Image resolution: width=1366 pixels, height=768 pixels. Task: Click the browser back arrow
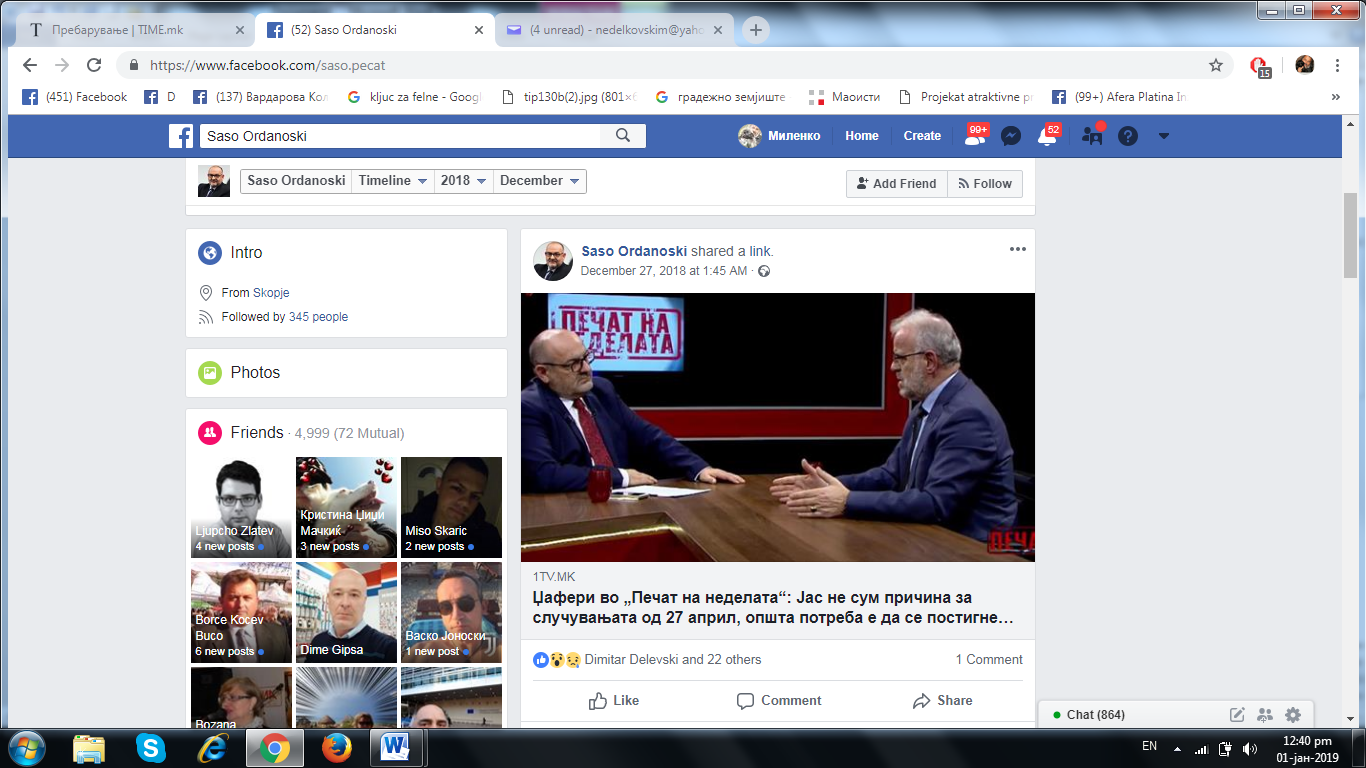click(x=30, y=65)
